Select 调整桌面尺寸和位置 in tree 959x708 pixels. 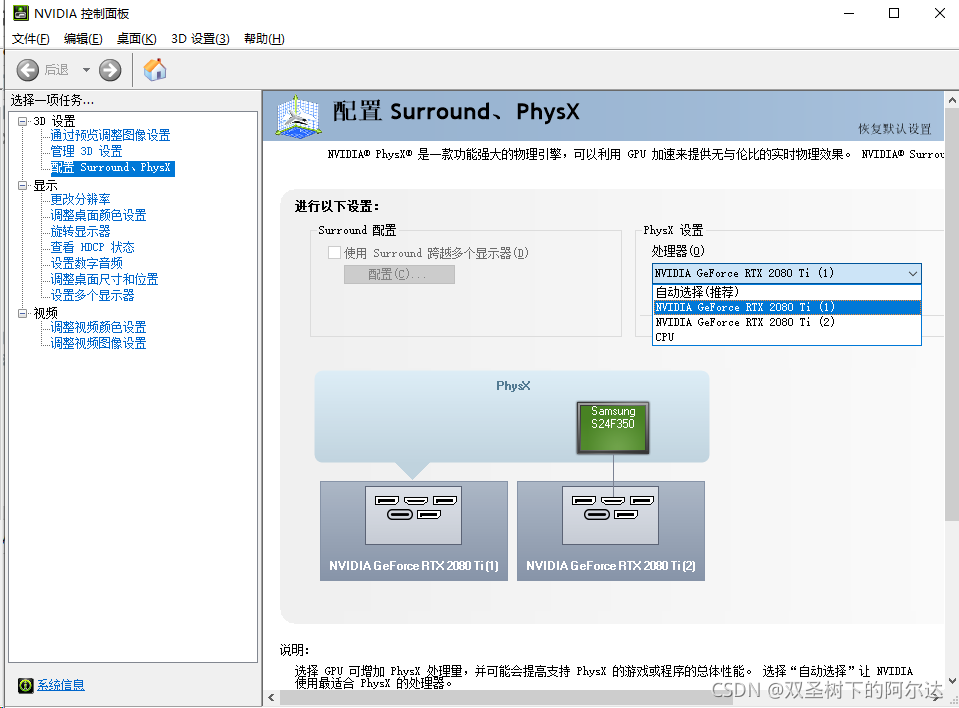tap(104, 279)
